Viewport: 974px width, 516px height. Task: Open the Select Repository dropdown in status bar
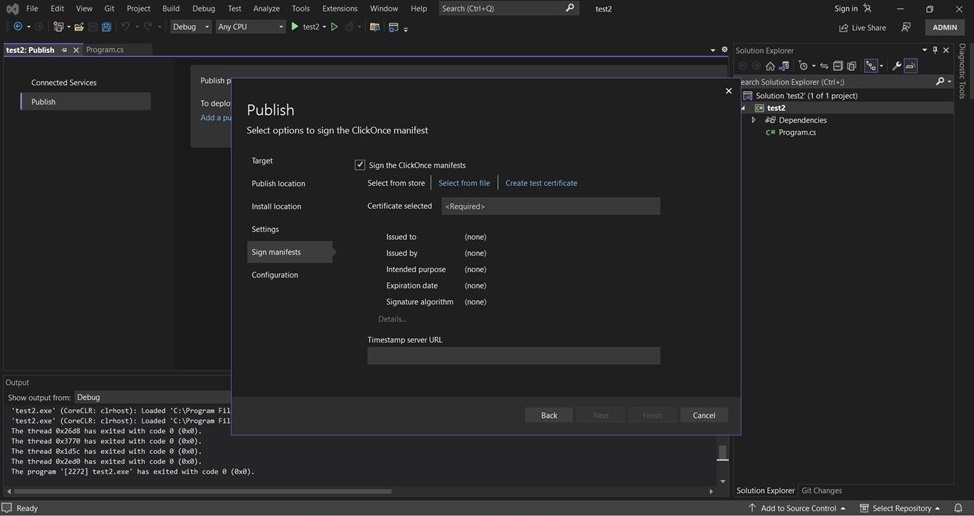tap(899, 508)
